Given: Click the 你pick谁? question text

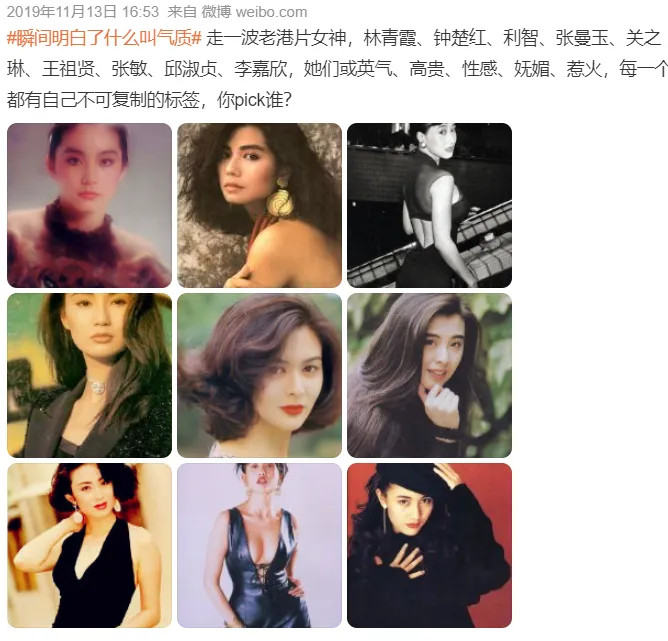Looking at the screenshot, I should point(254,100).
